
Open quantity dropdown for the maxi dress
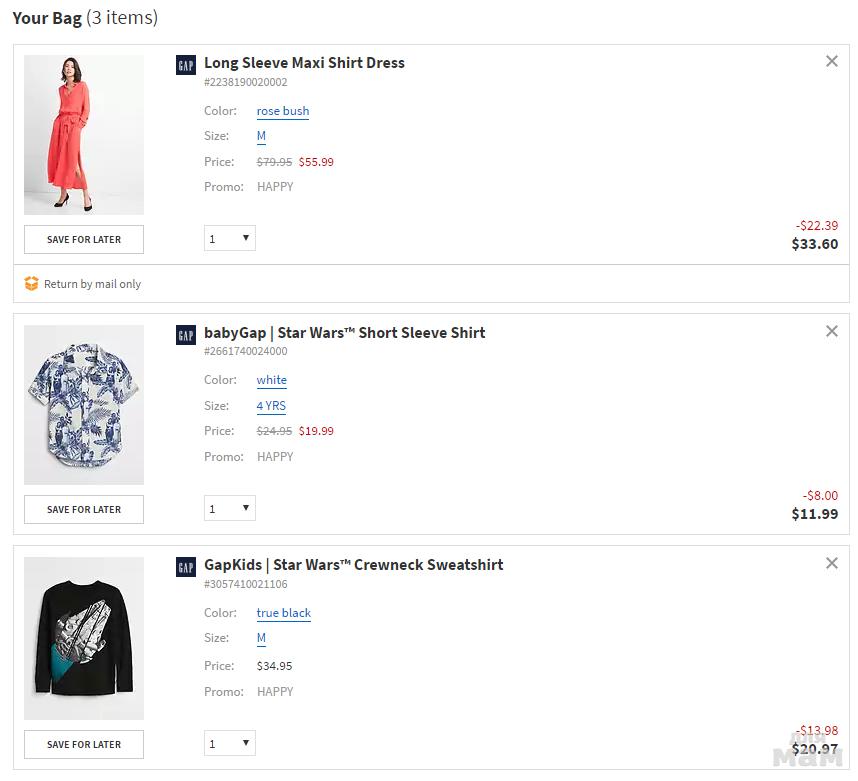tap(230, 238)
